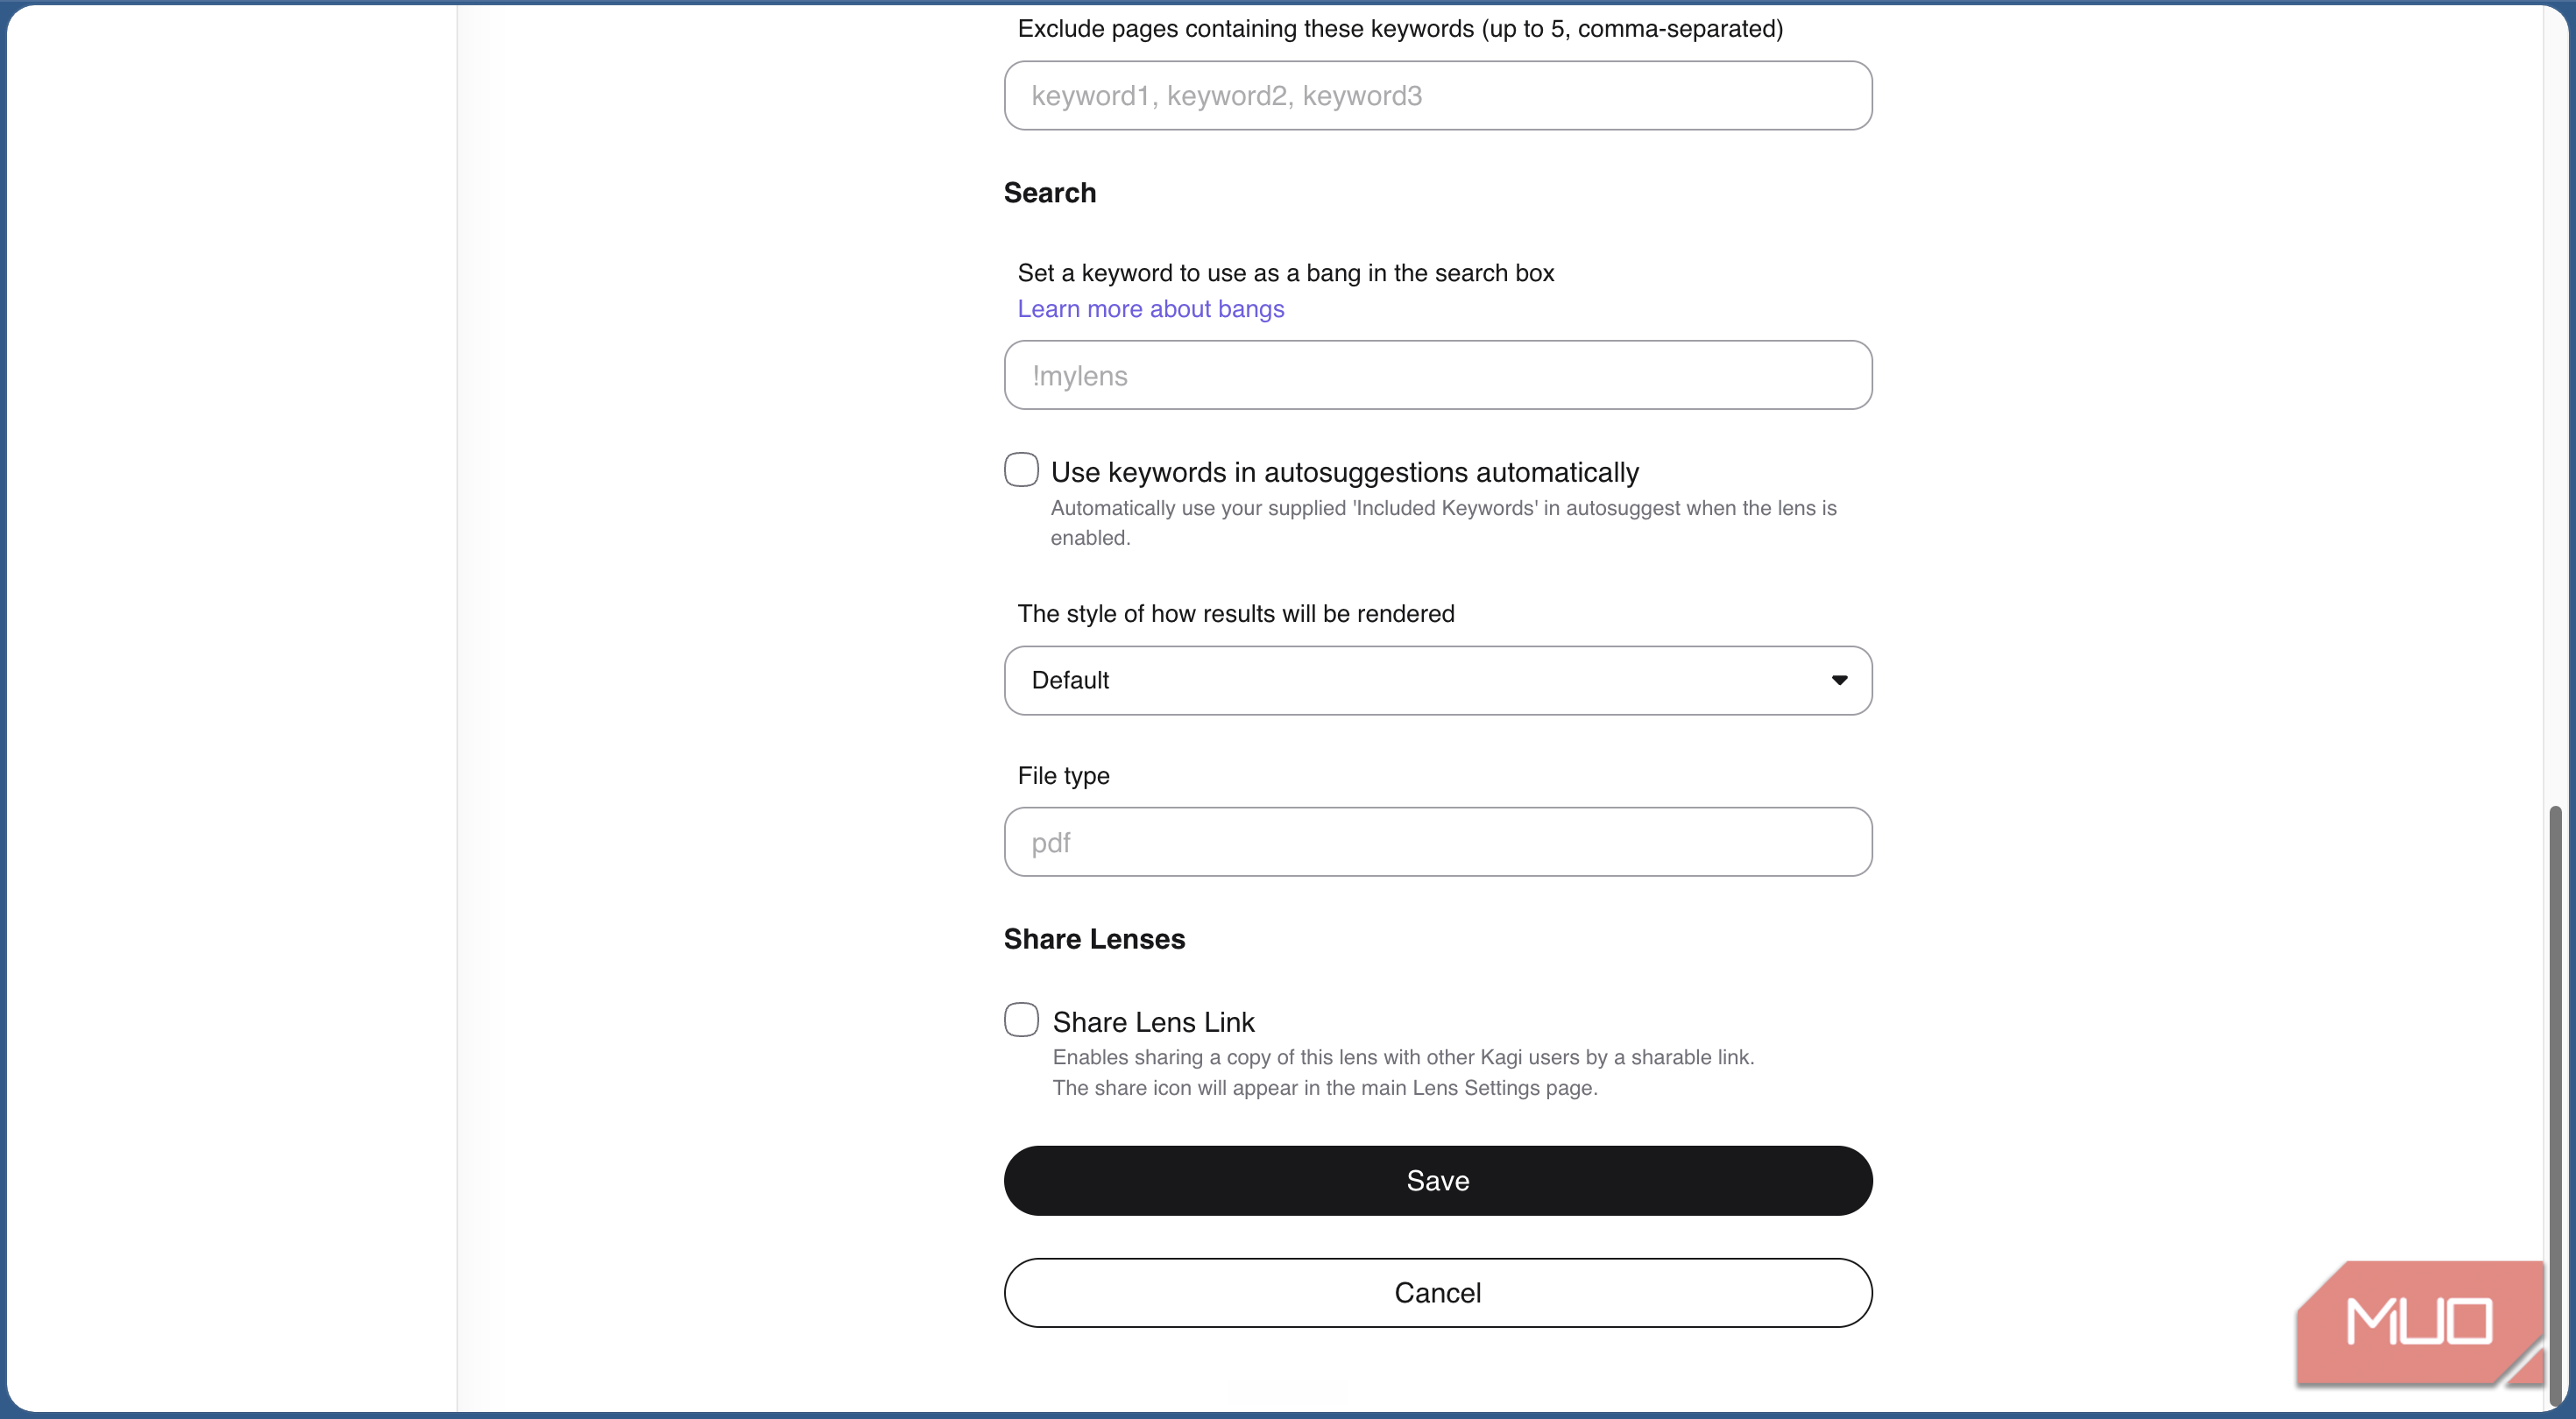Image resolution: width=2576 pixels, height=1419 pixels.
Task: Open the 'Learn more about bangs' link
Action: 1151,309
